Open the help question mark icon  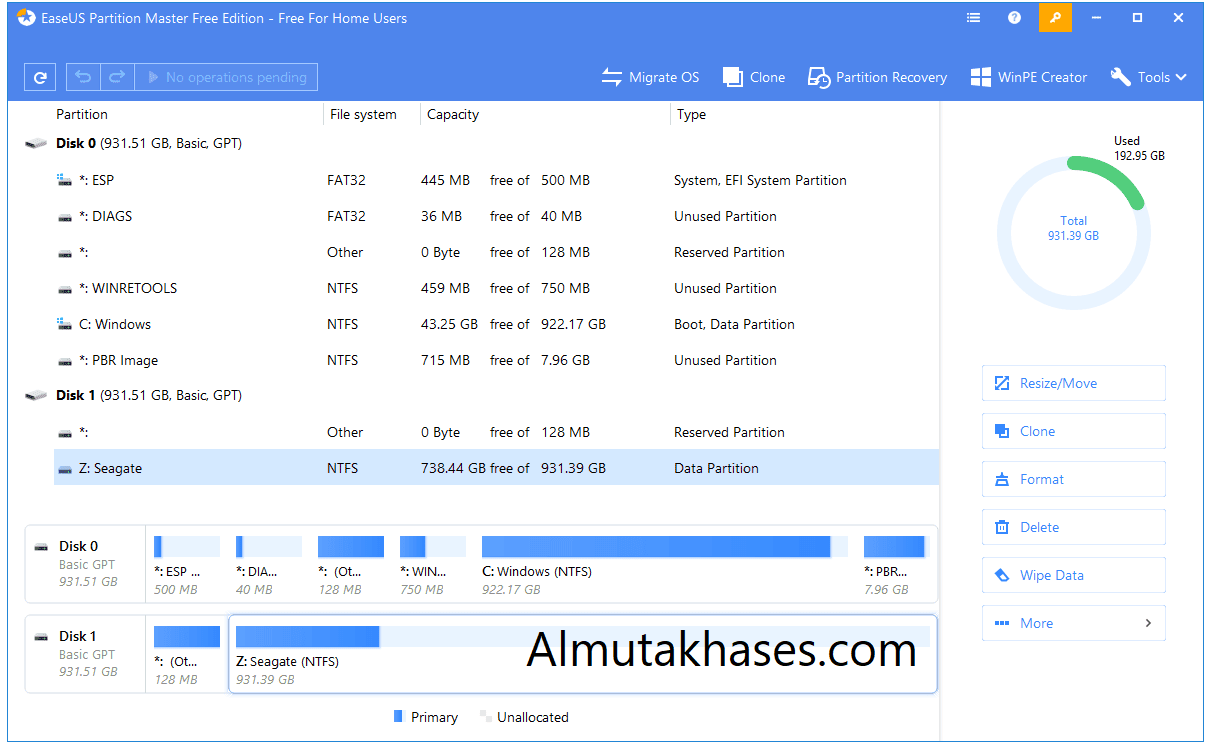(1014, 18)
